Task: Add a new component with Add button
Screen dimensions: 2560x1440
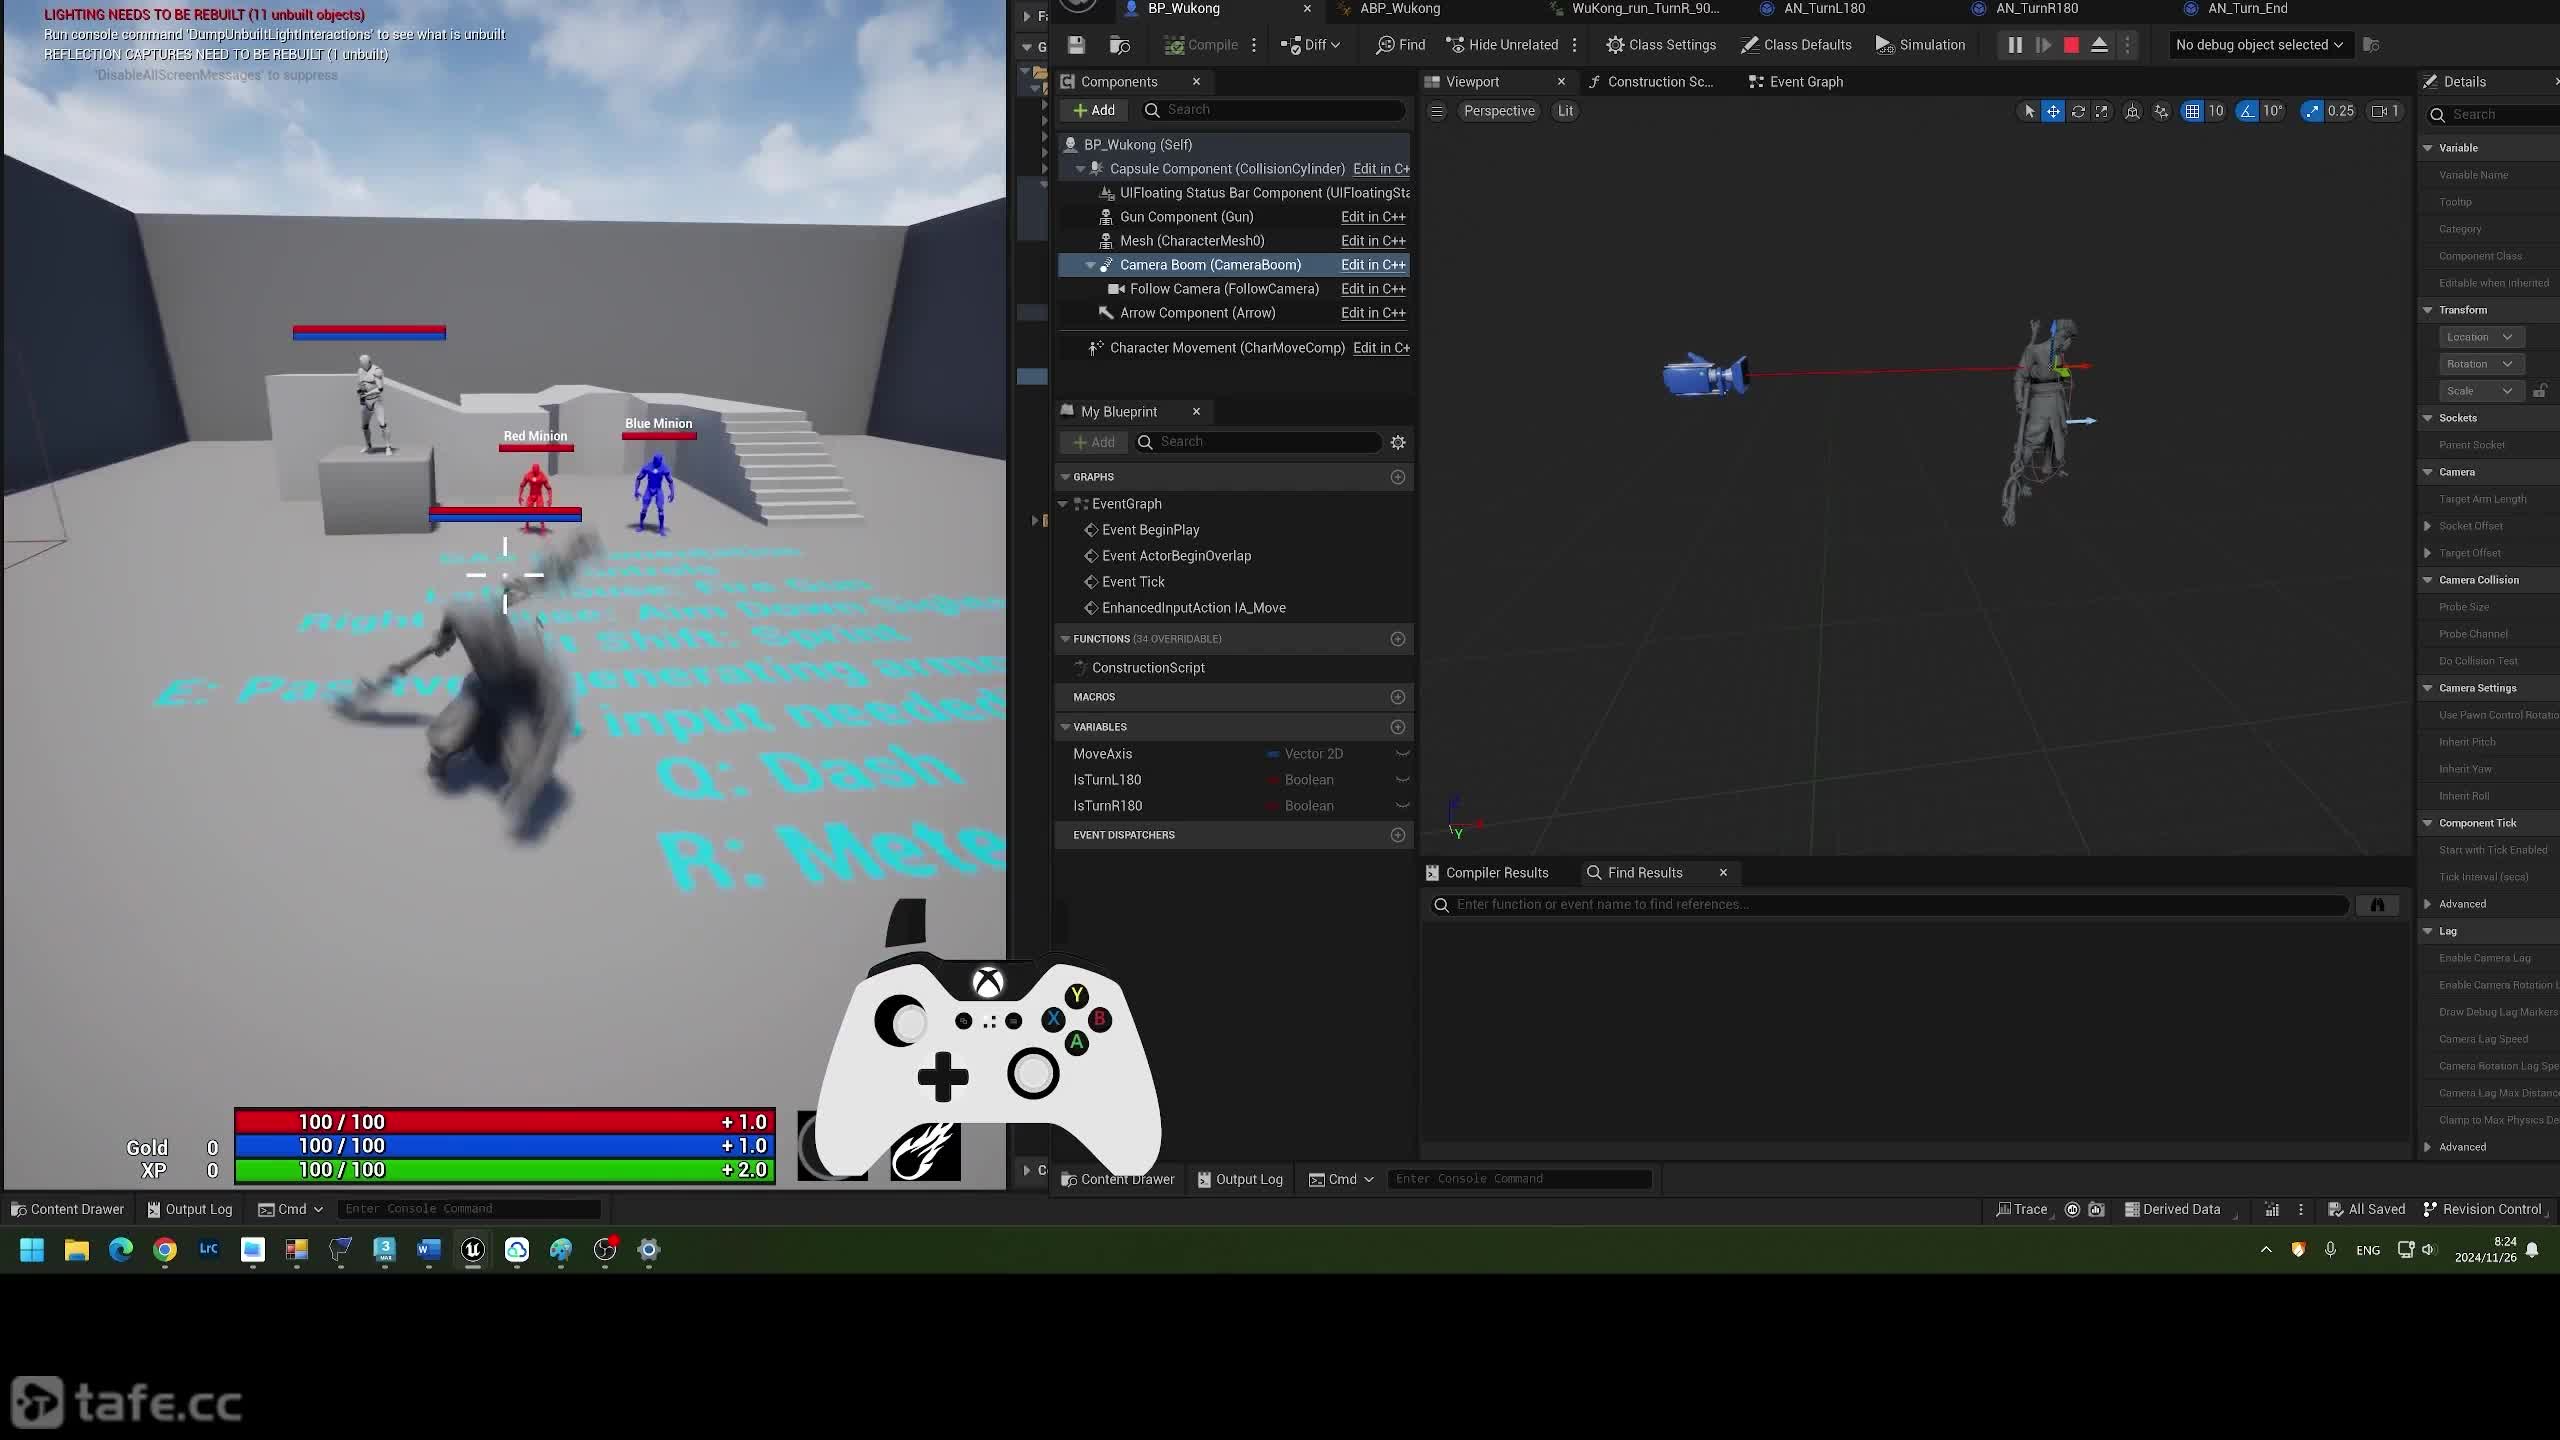Action: pyautogui.click(x=1094, y=110)
